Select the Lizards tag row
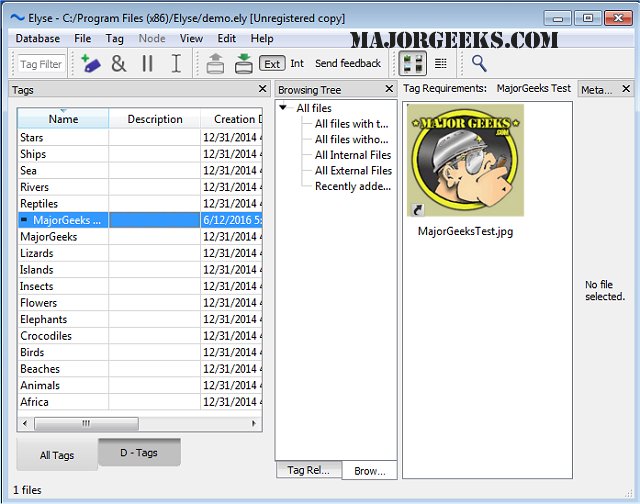This screenshot has height=504, width=640. (x=140, y=253)
